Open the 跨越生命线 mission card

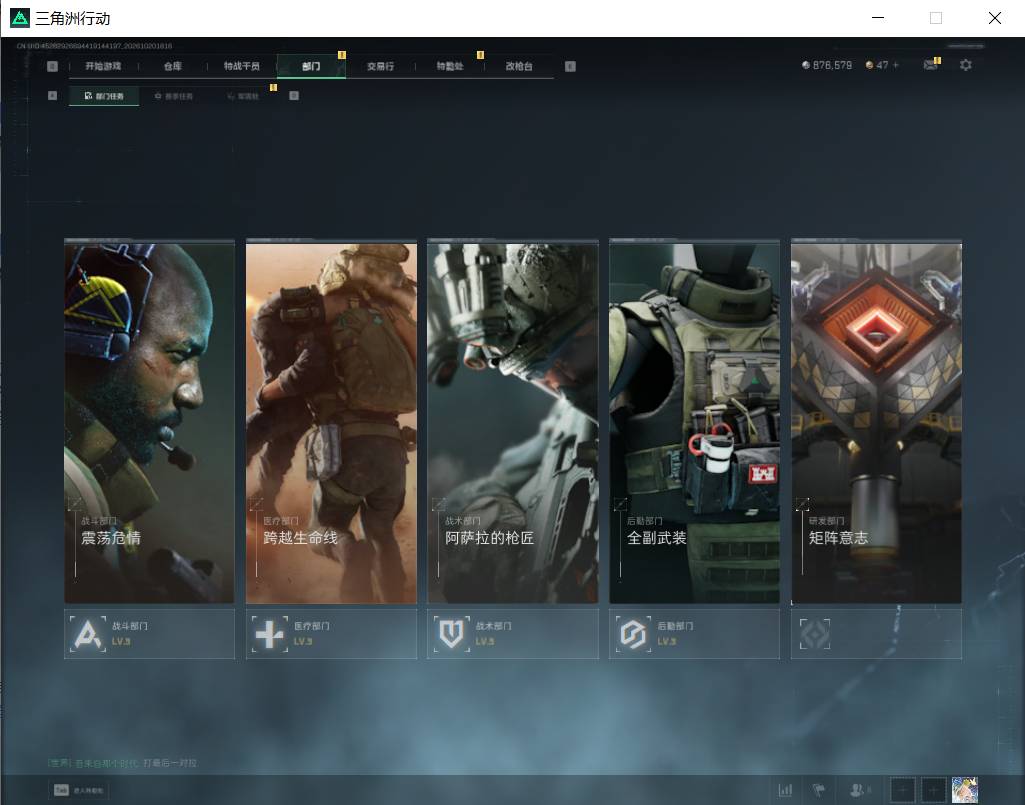click(331, 422)
